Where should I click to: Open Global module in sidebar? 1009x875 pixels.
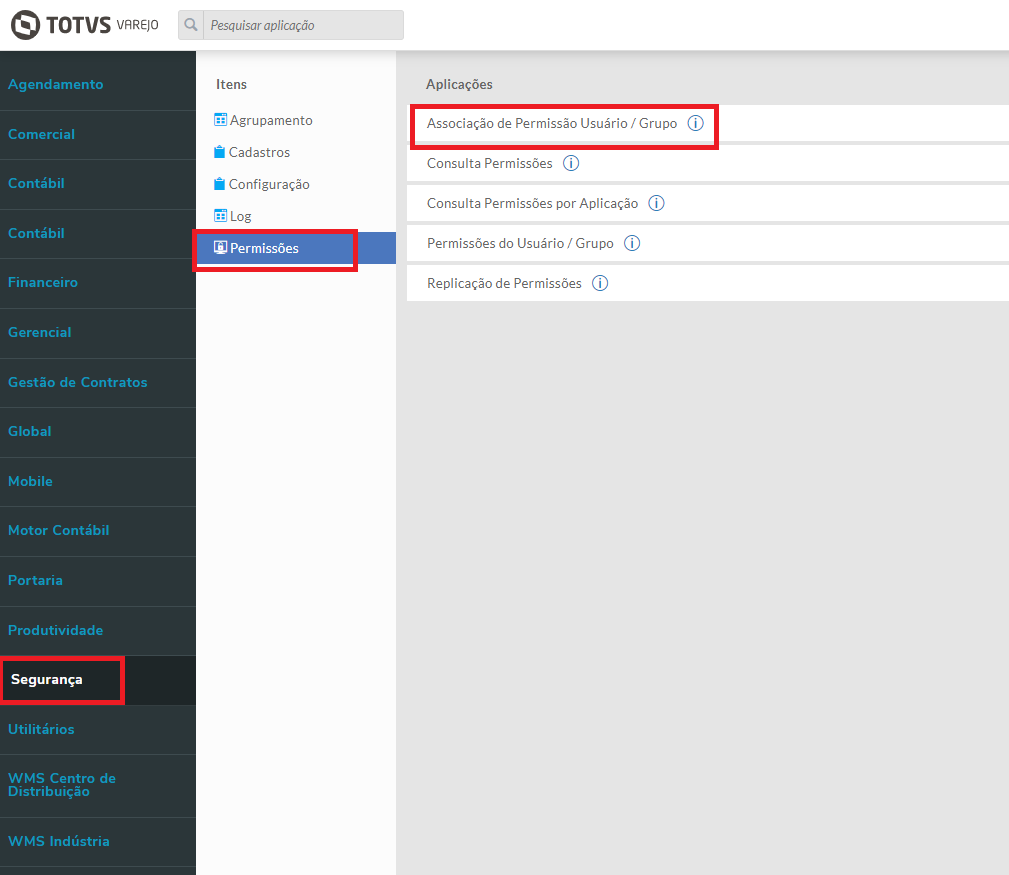98,432
